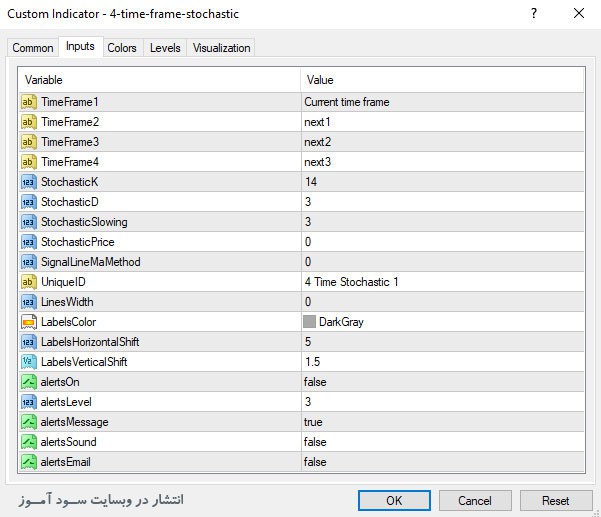Click the boolean icon beside alertsEmail
The height and width of the screenshot is (517, 601).
pos(28,462)
